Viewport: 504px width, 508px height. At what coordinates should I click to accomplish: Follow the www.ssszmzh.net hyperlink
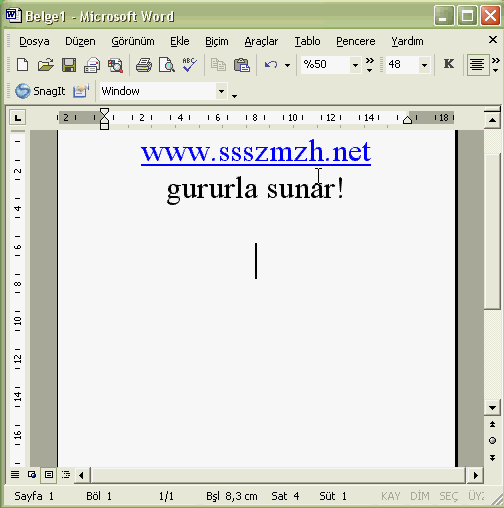(256, 152)
